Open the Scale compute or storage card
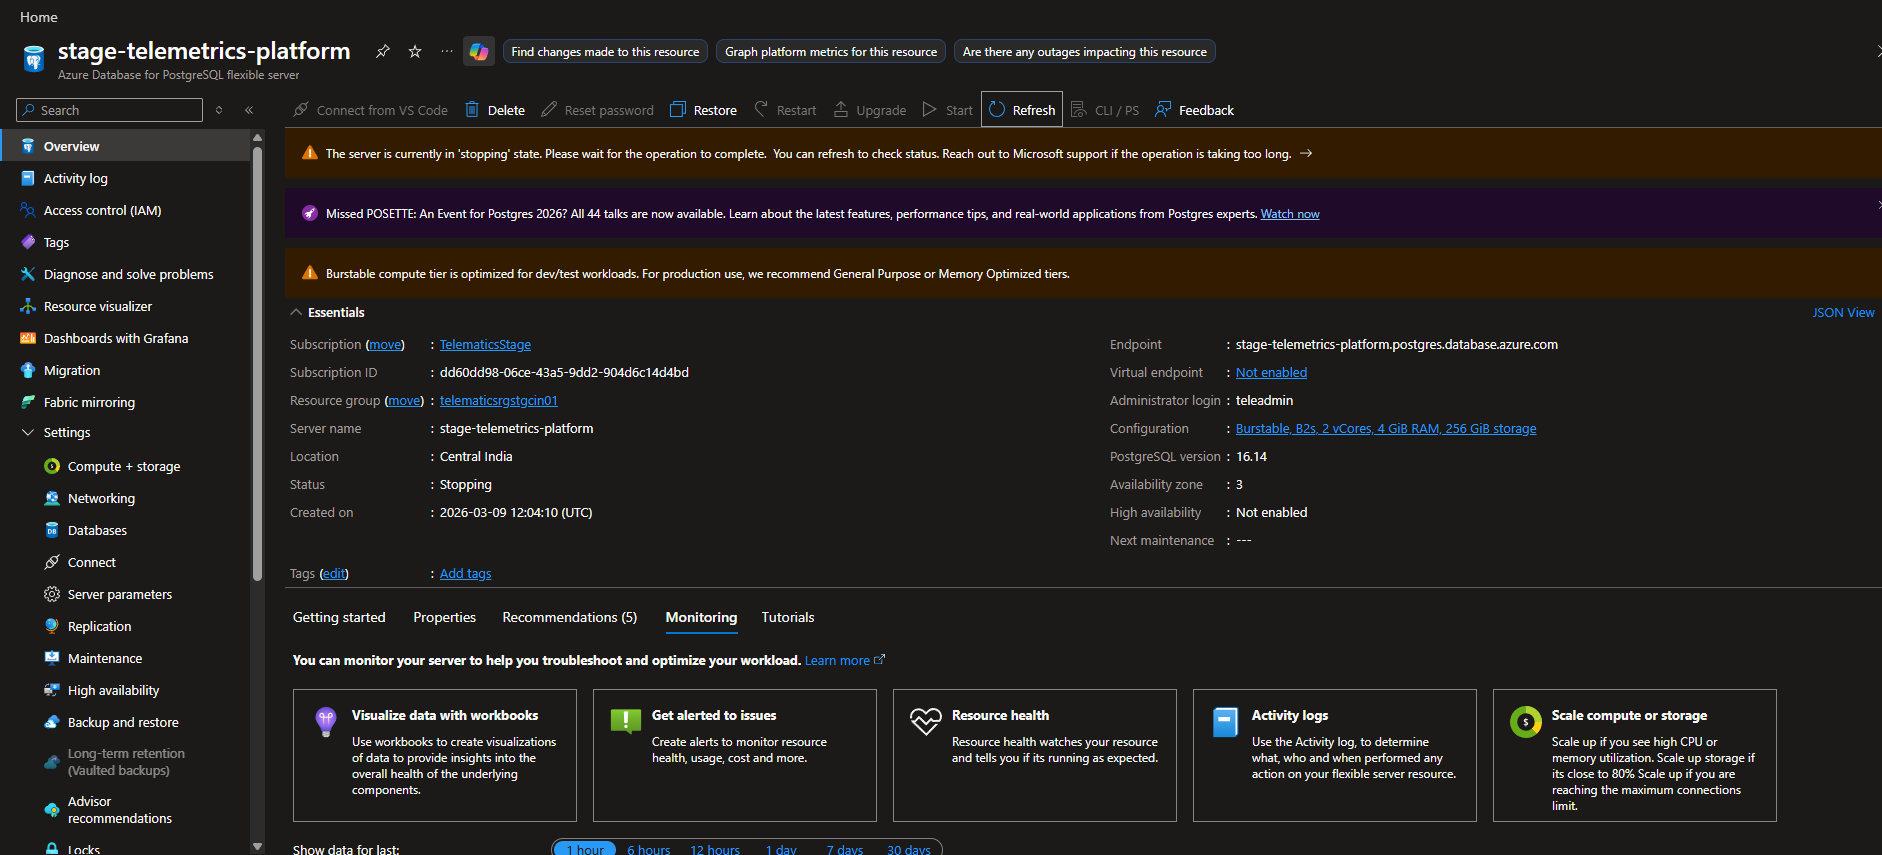The height and width of the screenshot is (855, 1882). tap(1635, 755)
